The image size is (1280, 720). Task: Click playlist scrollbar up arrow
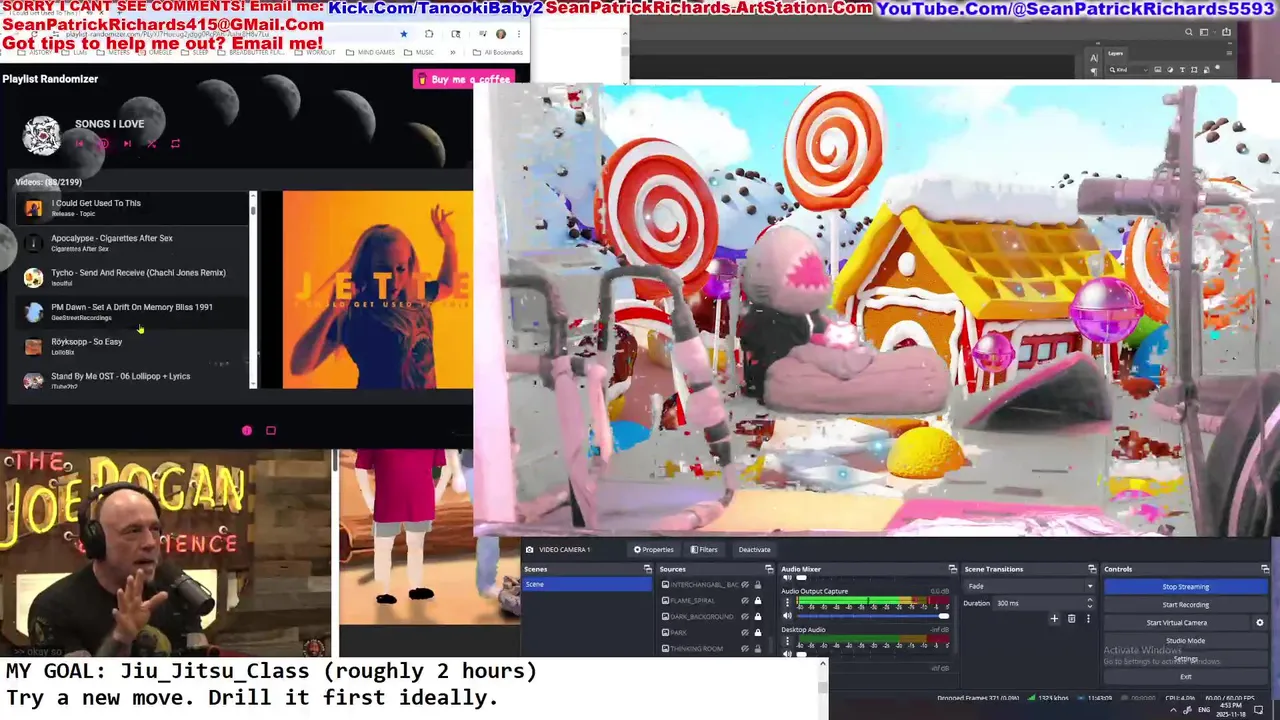coord(253,195)
